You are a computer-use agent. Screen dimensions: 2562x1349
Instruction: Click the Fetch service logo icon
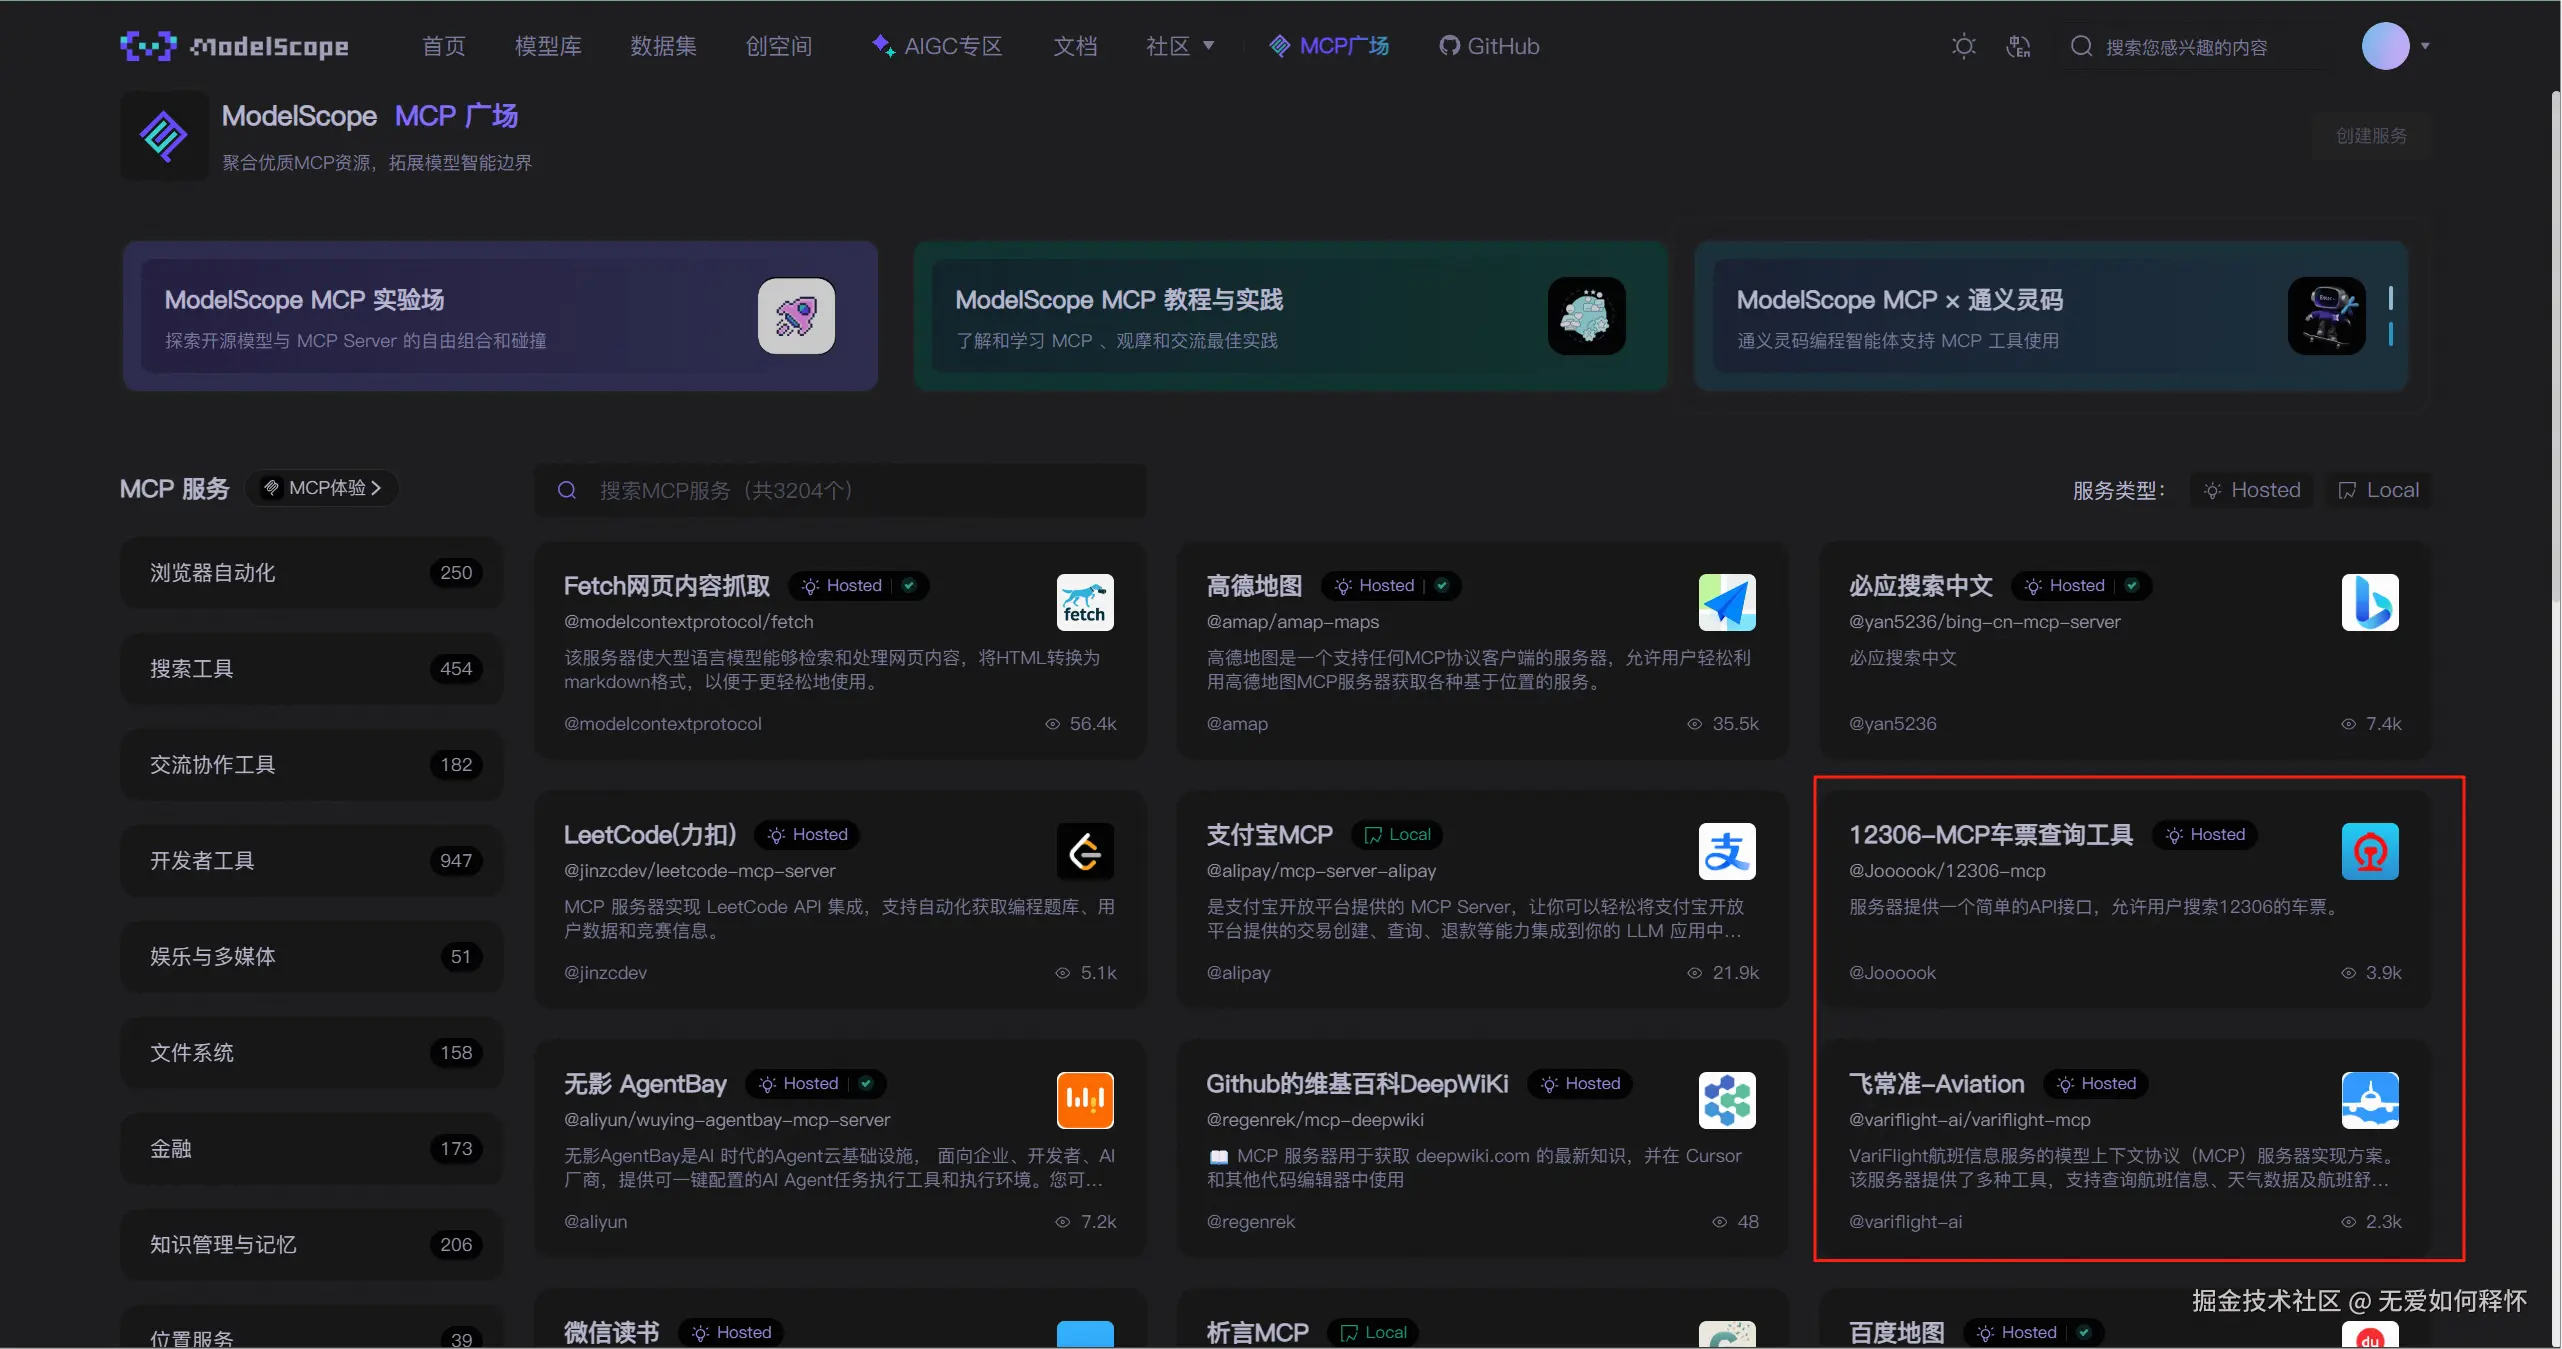tap(1084, 602)
